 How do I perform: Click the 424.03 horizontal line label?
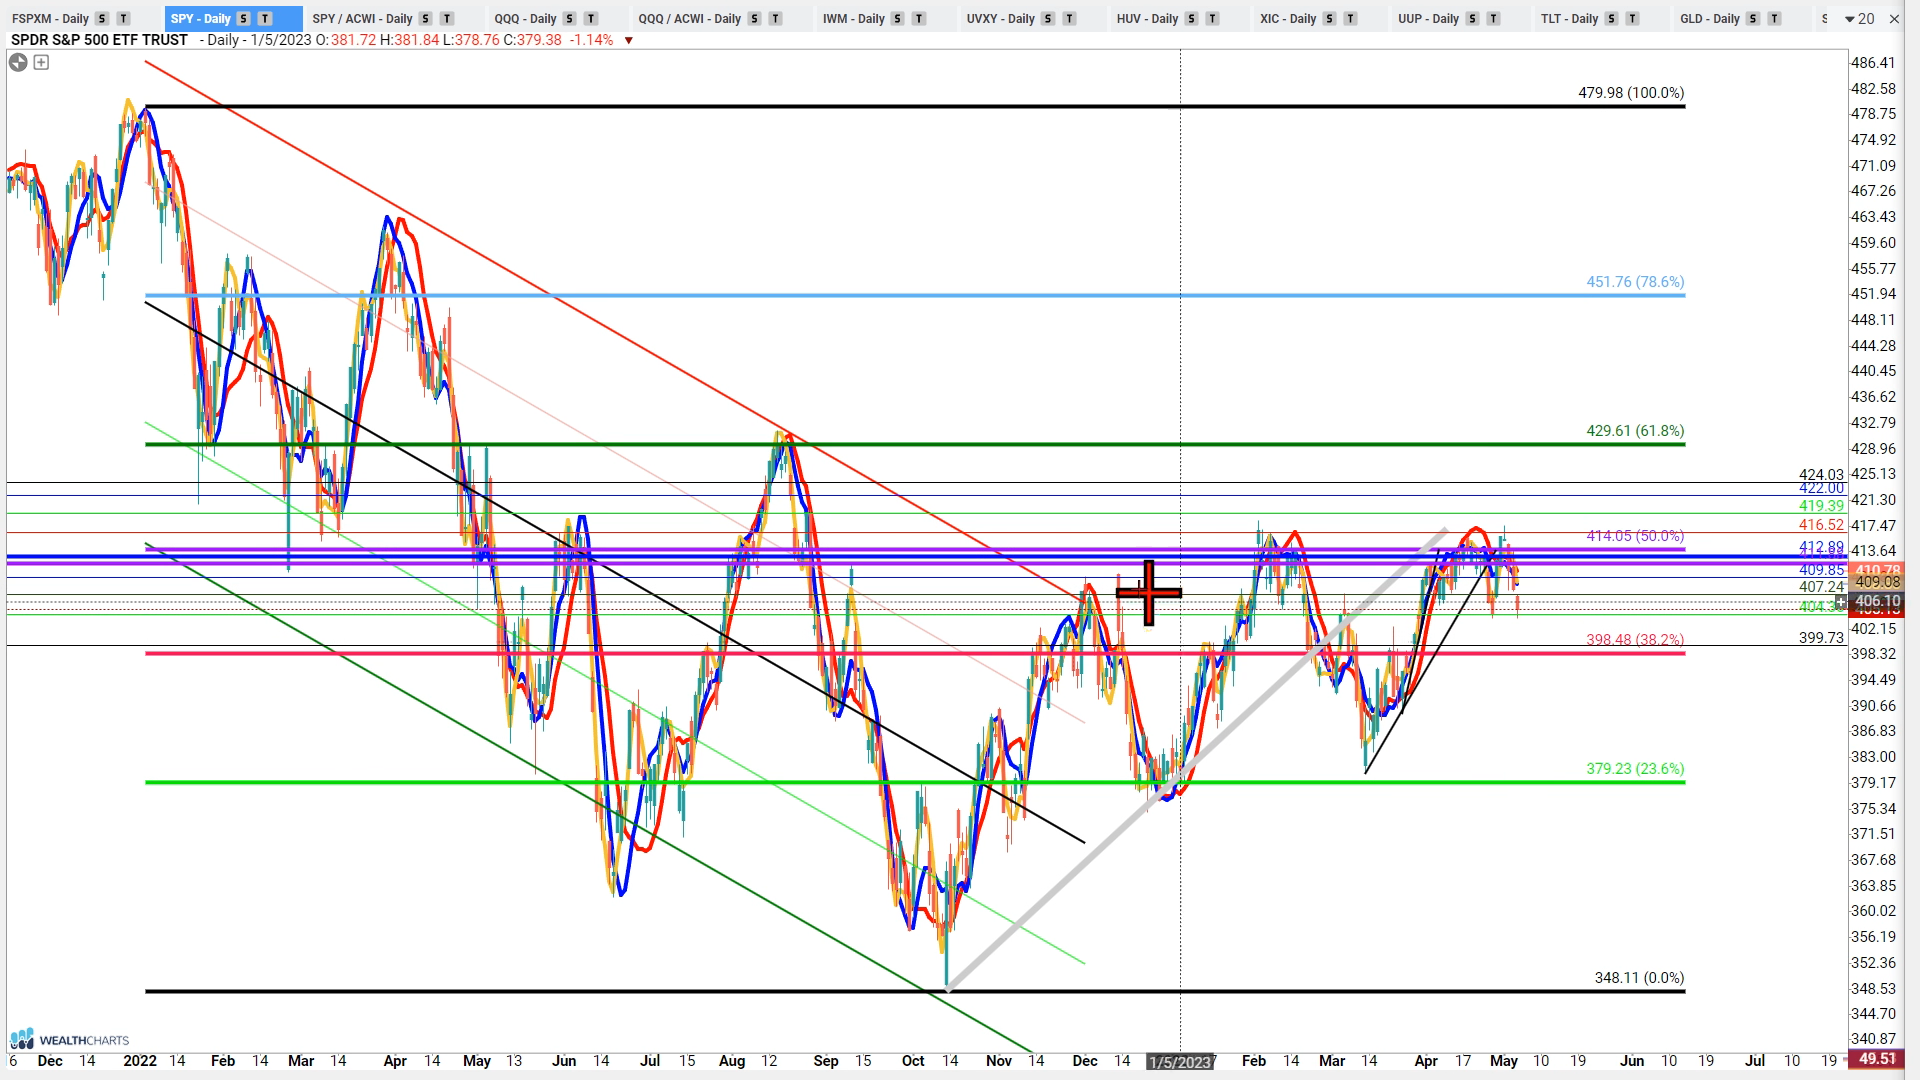pos(1821,475)
